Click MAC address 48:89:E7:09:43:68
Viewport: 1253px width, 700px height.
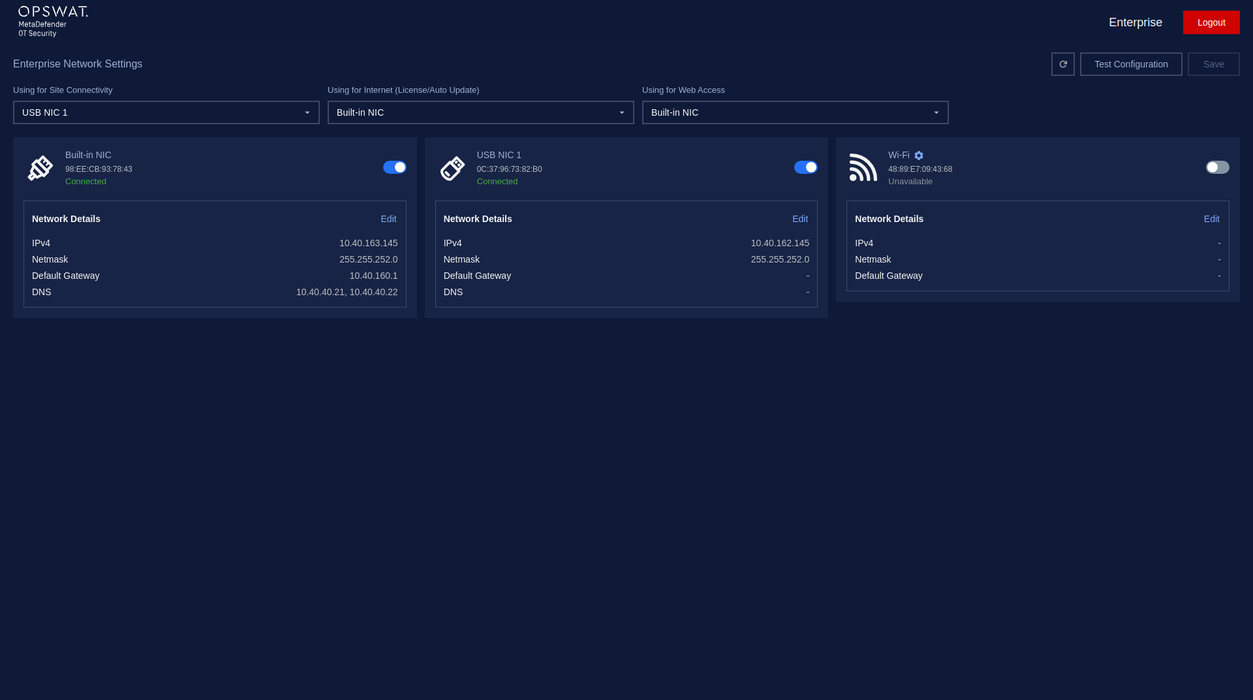point(920,169)
